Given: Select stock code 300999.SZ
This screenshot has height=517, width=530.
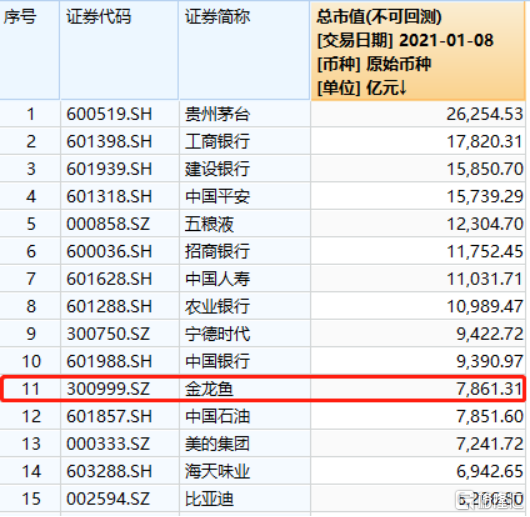Looking at the screenshot, I should (x=109, y=389).
